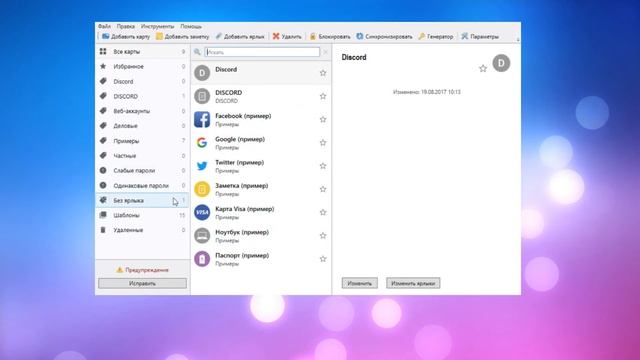Viewport: 640px width, 360px height.
Task: Click Синхронизировать in the toolbar
Action: [384, 36]
